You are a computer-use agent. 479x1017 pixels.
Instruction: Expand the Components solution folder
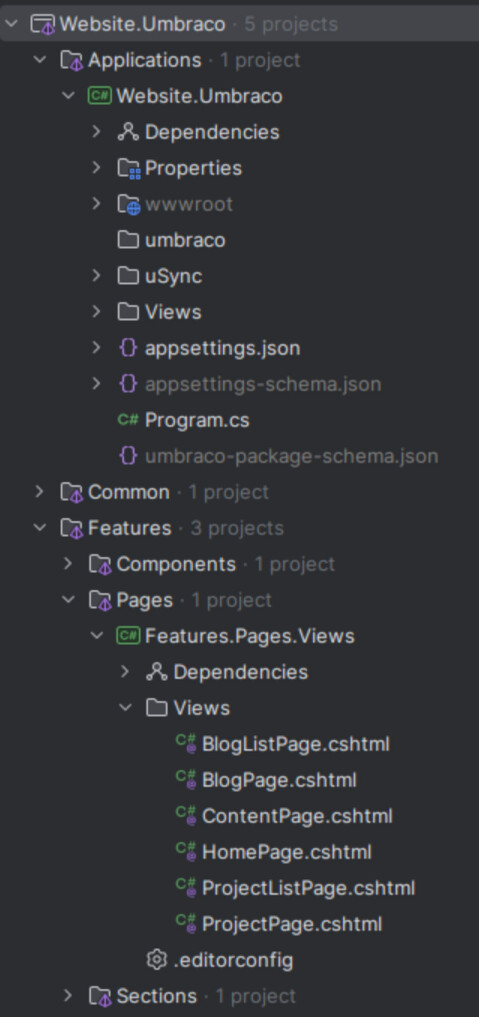click(68, 564)
